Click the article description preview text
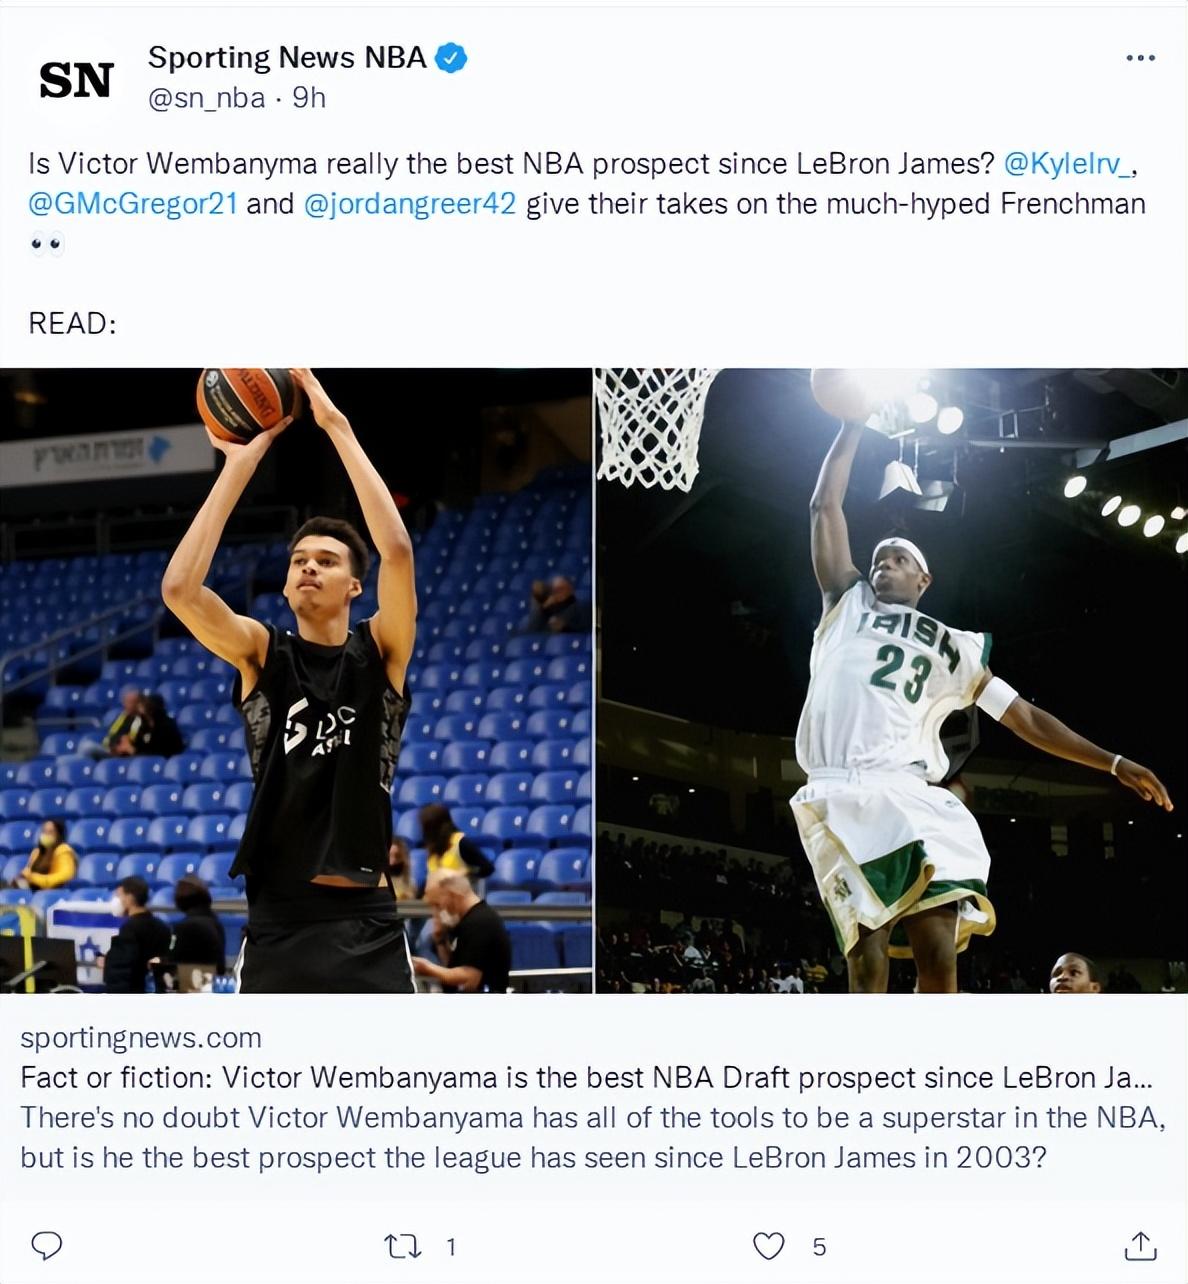 tap(593, 1138)
